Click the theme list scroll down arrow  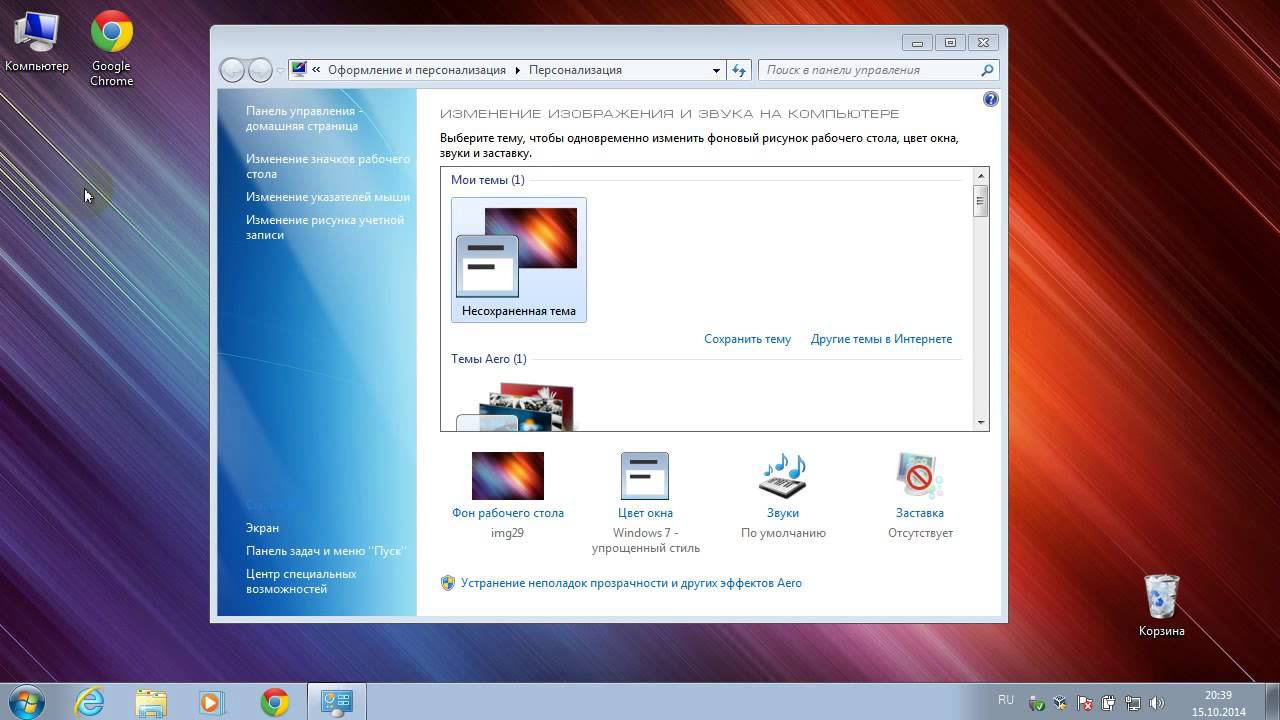click(x=980, y=423)
